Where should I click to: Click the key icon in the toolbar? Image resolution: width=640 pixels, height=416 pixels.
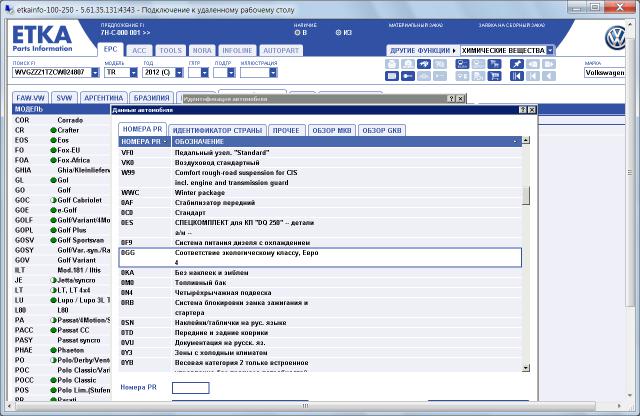[407, 76]
